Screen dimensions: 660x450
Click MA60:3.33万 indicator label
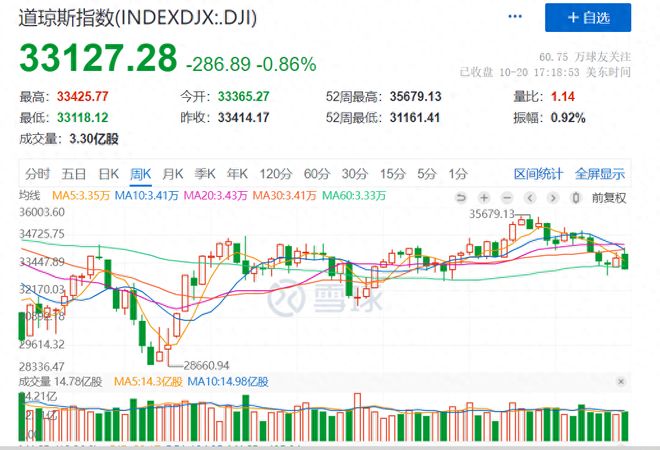click(x=354, y=196)
